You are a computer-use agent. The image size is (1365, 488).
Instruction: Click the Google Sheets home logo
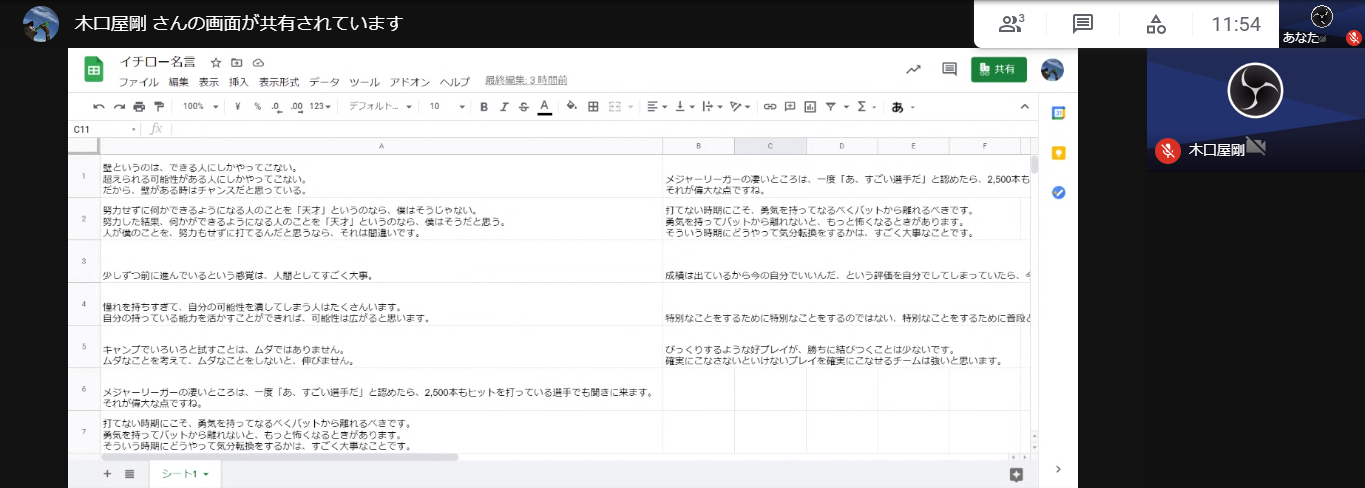[x=94, y=70]
